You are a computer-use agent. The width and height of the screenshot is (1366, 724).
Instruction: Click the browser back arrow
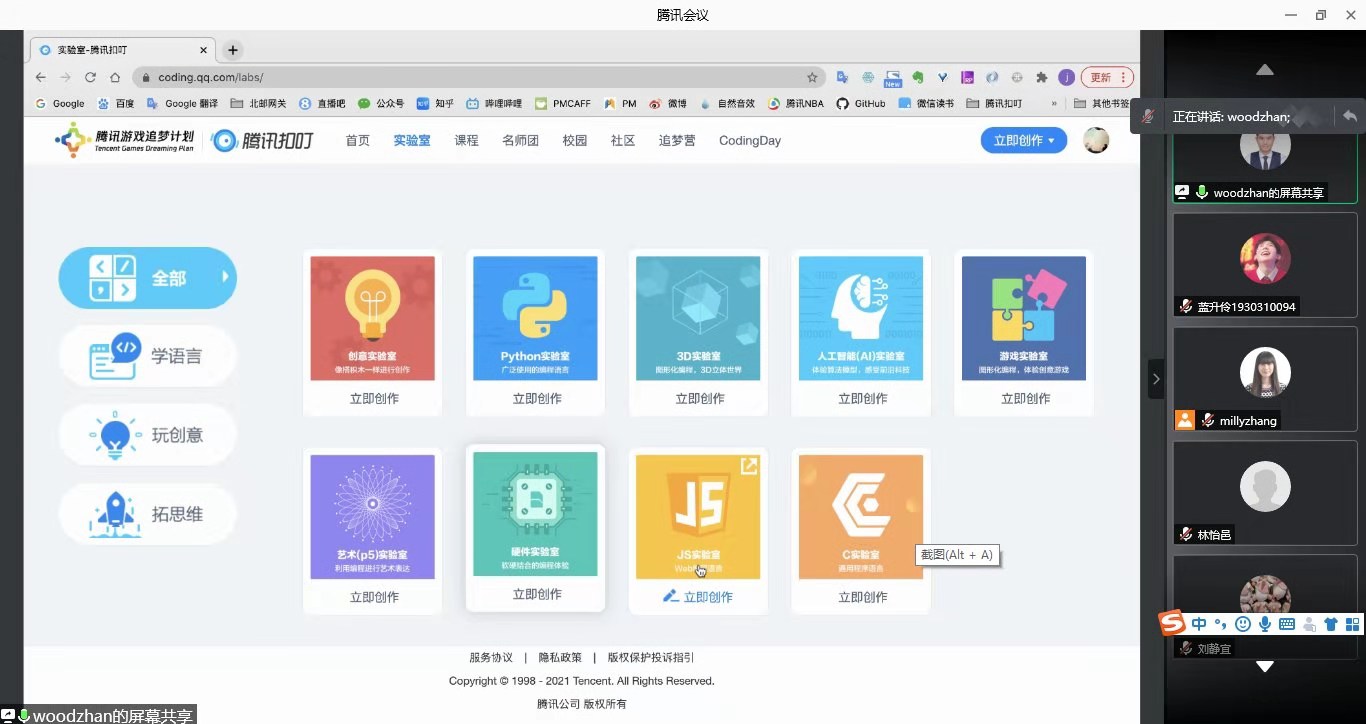tap(41, 77)
